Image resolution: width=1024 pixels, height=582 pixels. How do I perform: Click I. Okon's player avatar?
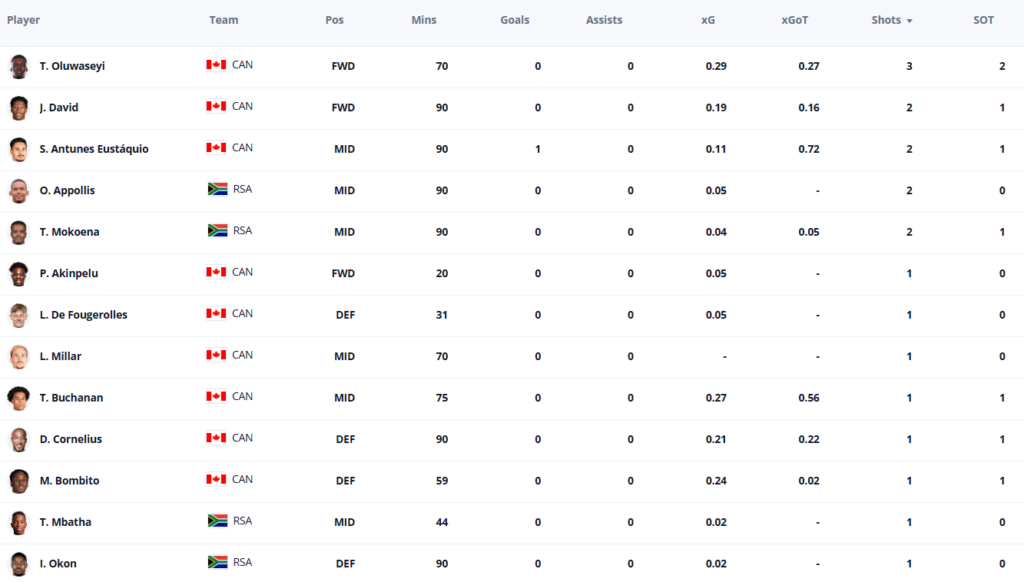coord(19,564)
